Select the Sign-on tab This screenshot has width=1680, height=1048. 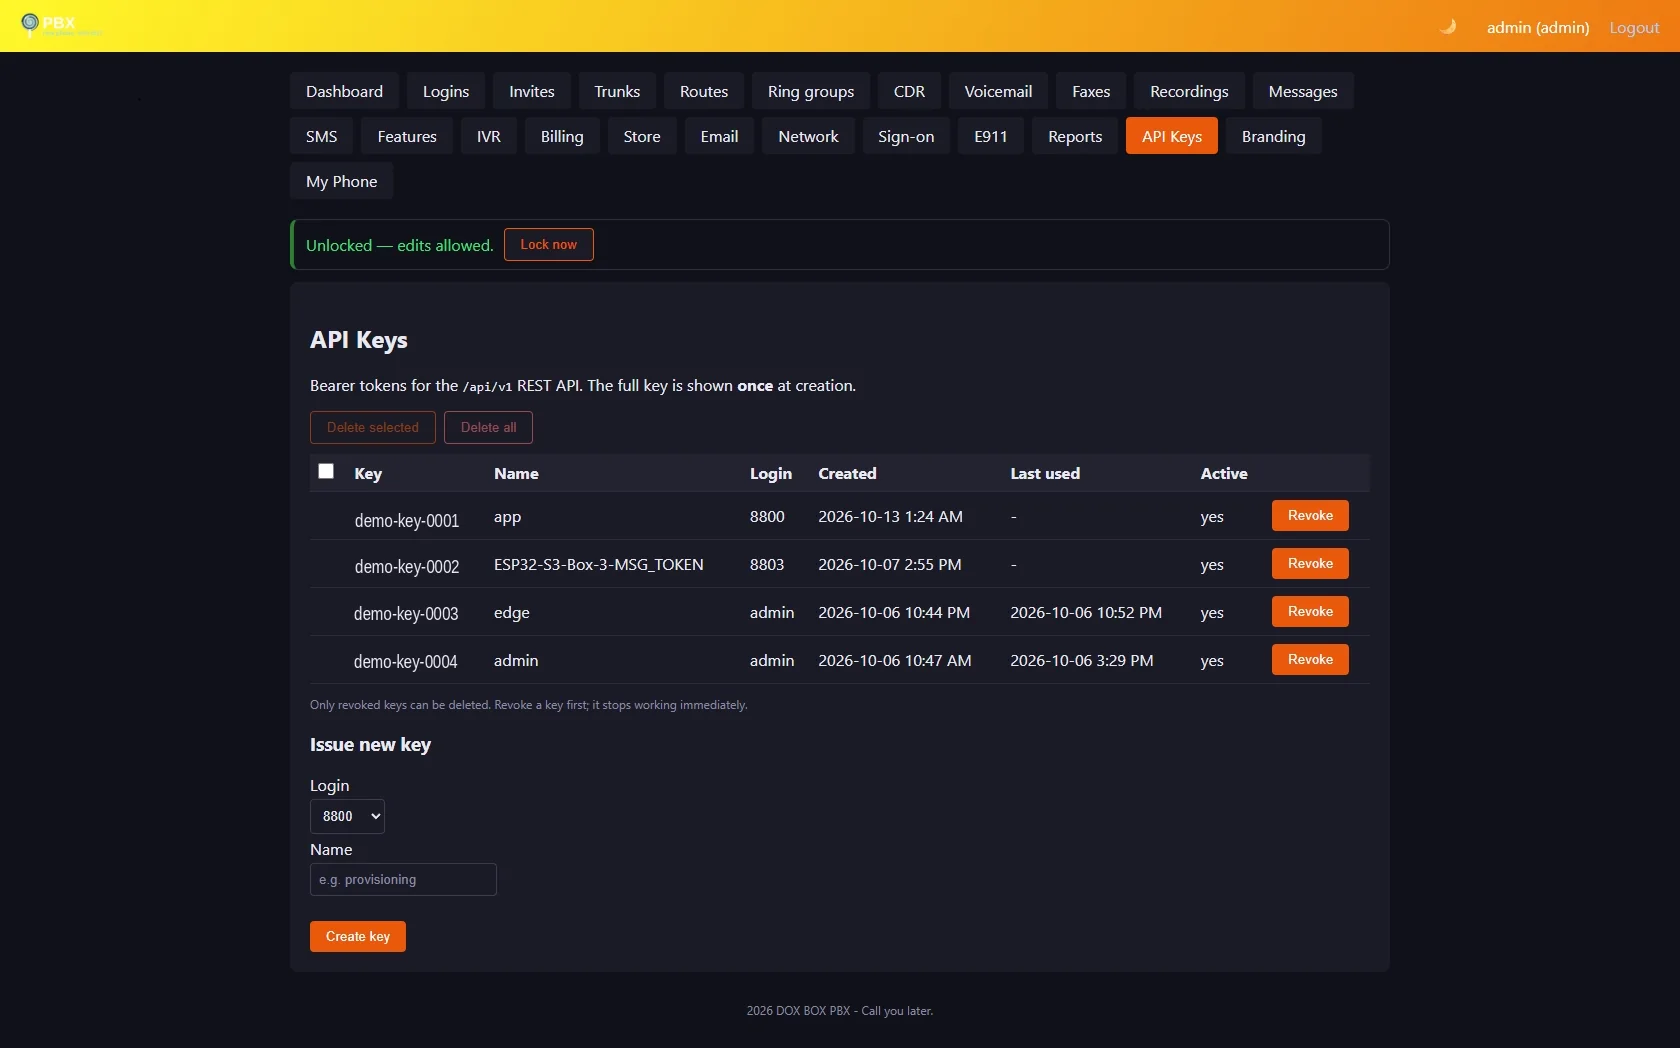(x=906, y=136)
